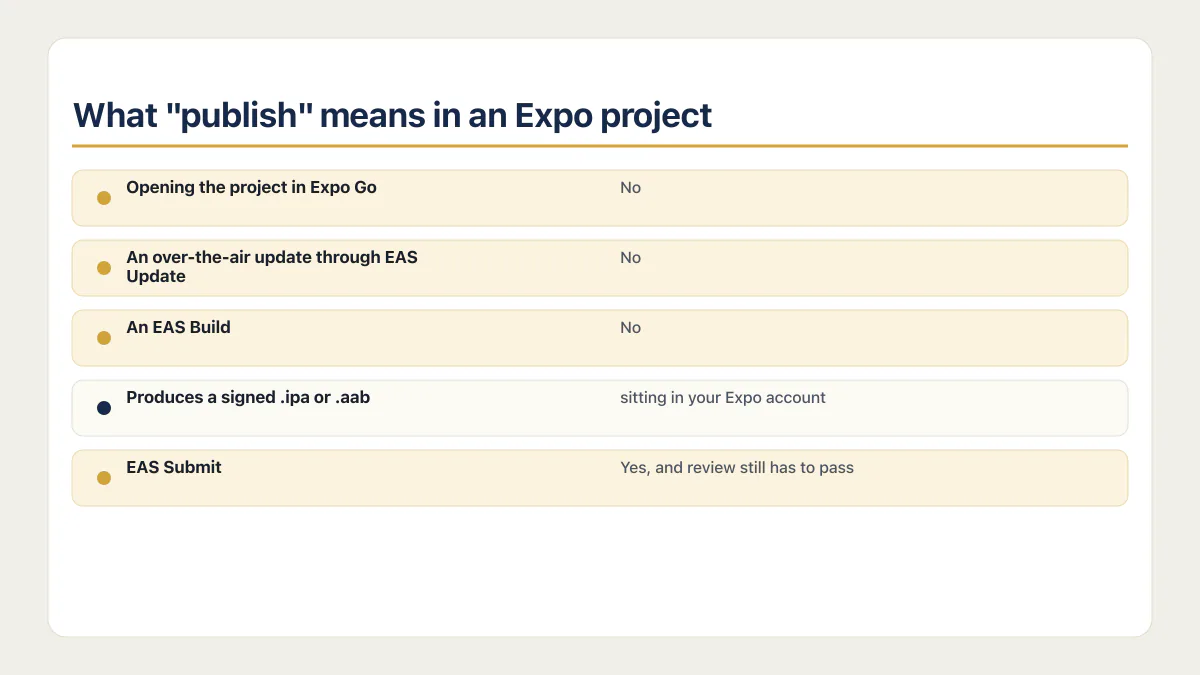This screenshot has height=675, width=1200.
Task: Click the dark navy bullet beside Produces a signed .ipa
Action: (104, 408)
